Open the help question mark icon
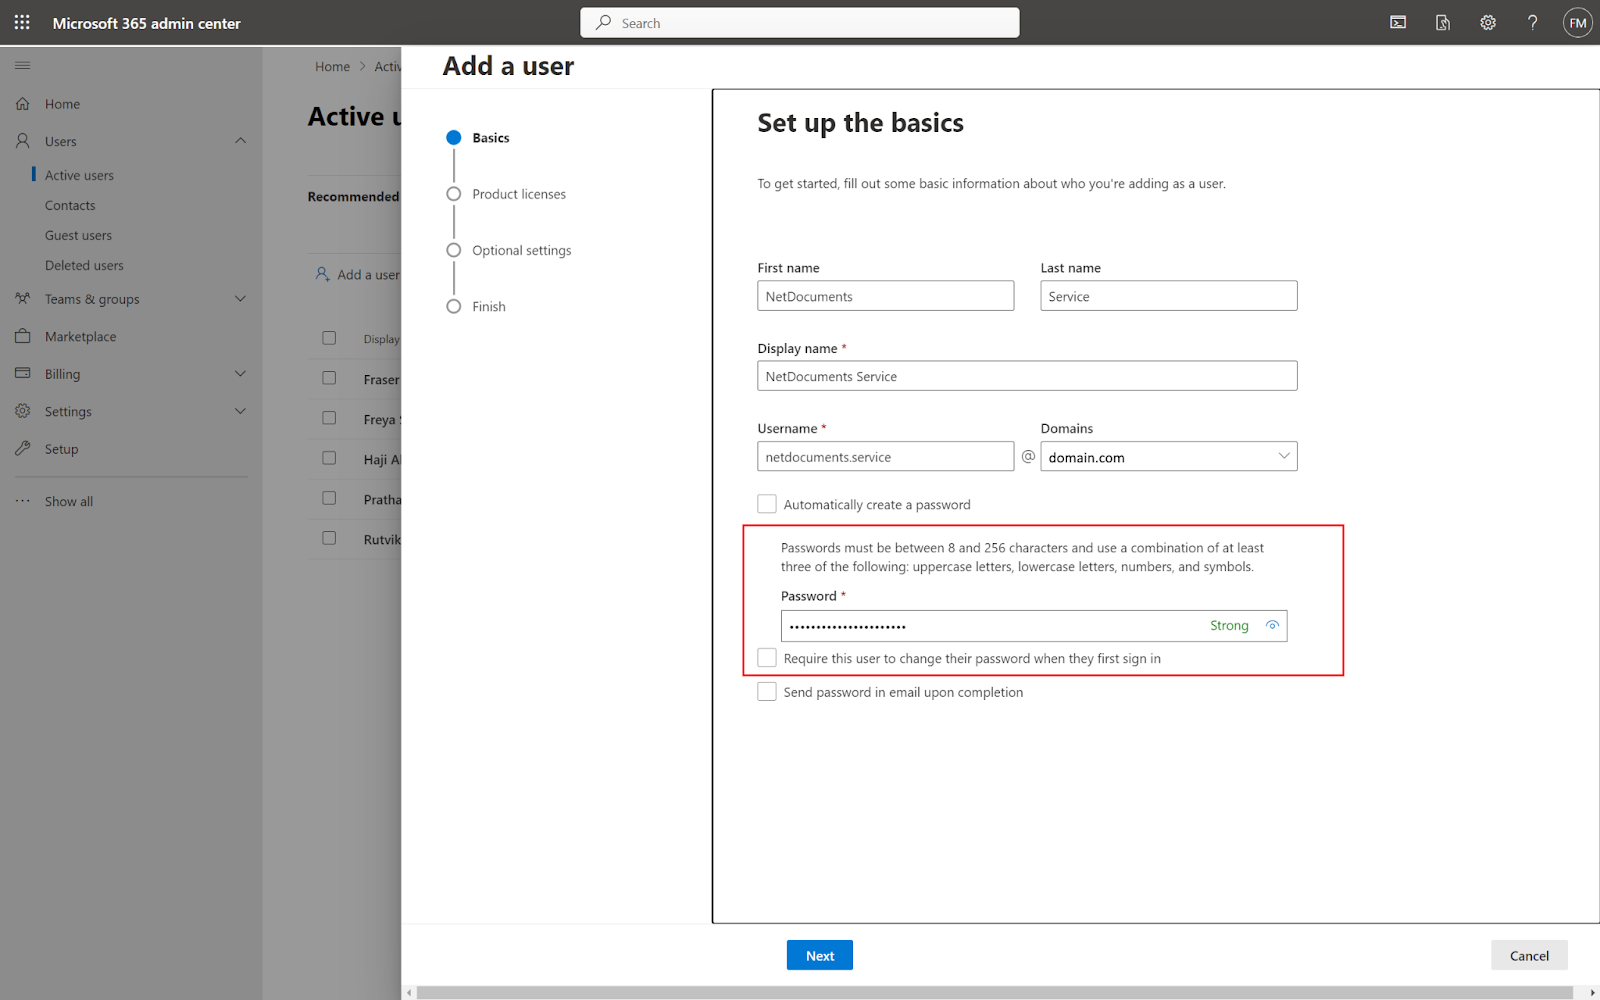Viewport: 1600px width, 1000px height. point(1532,22)
